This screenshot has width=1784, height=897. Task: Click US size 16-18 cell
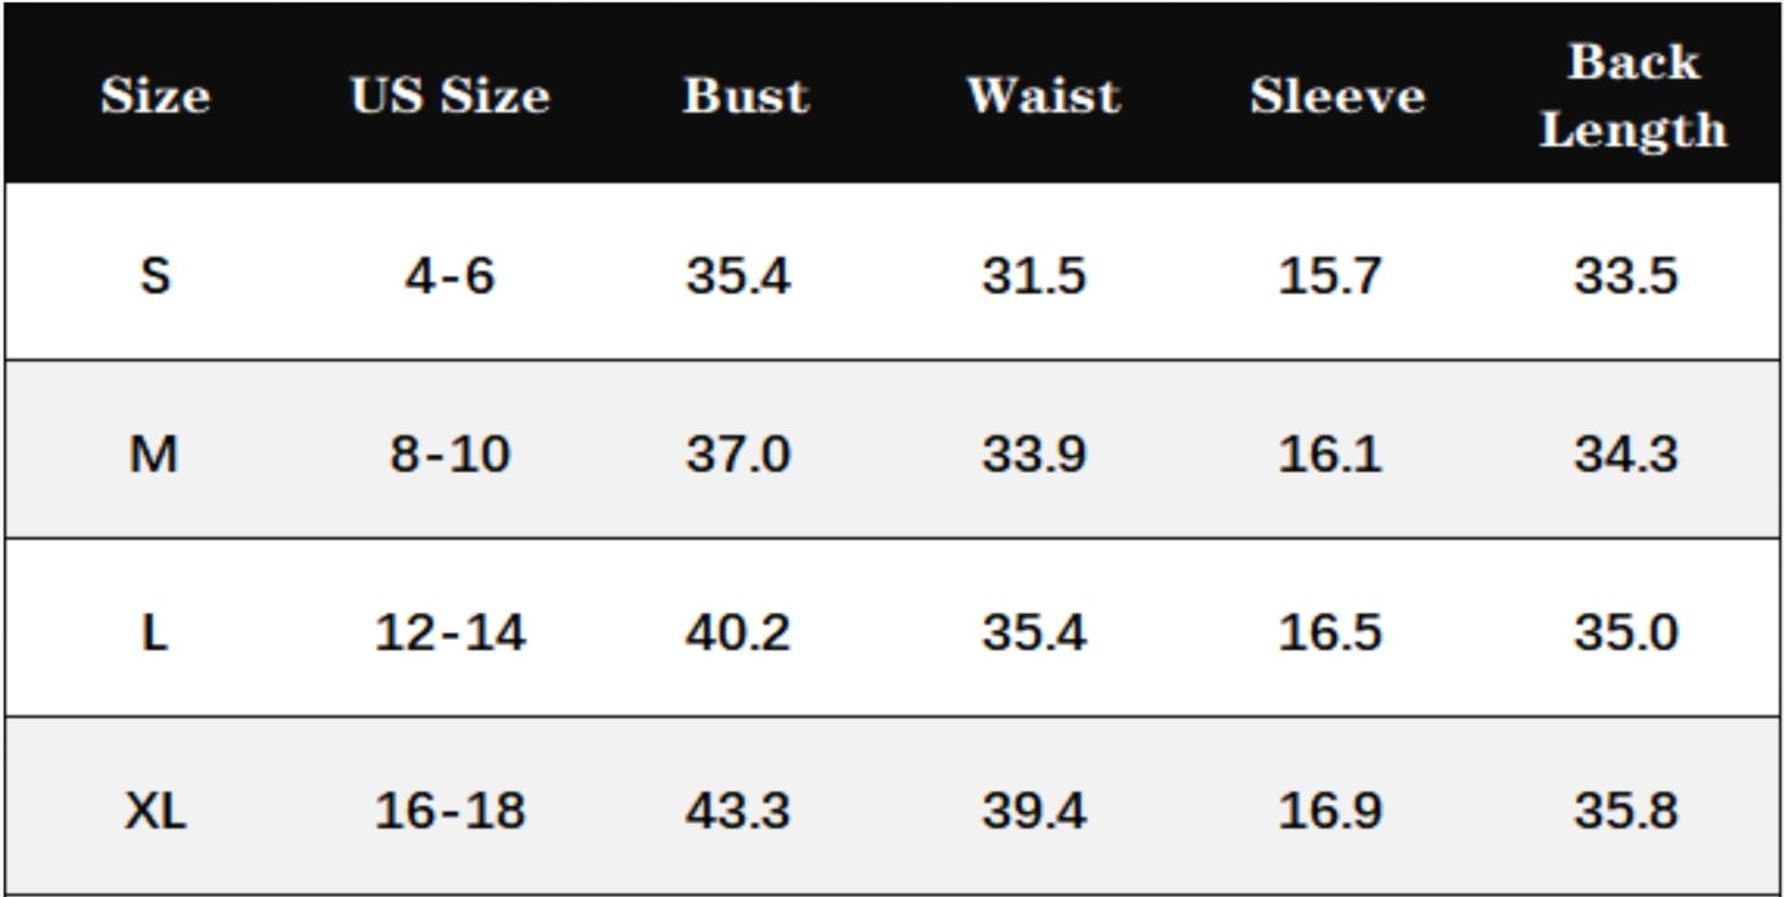click(x=450, y=810)
